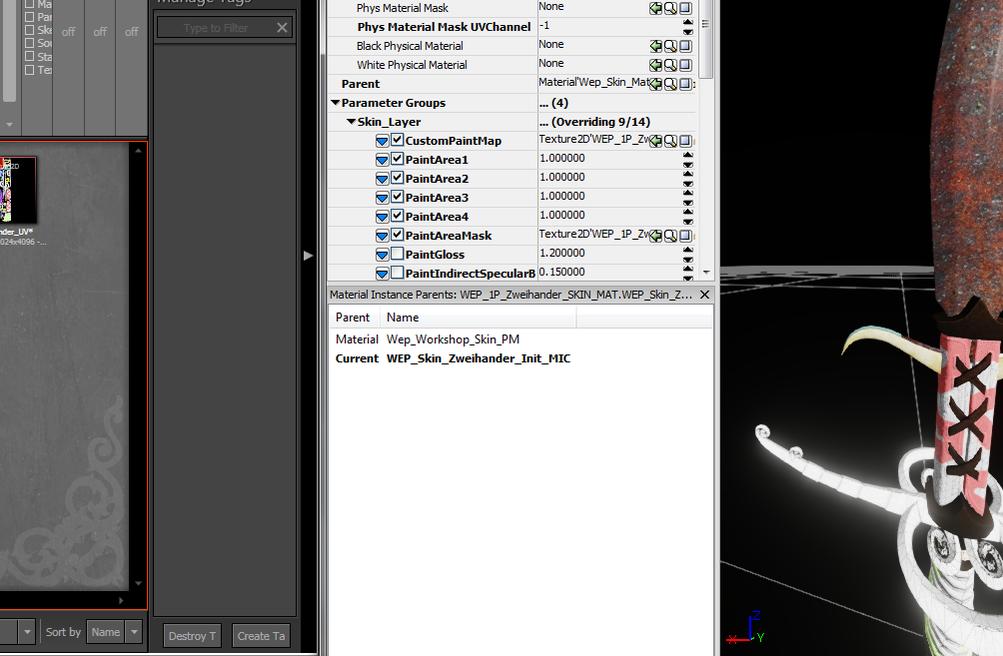
Task: Click the property list scroll down arrow
Action: 706,272
